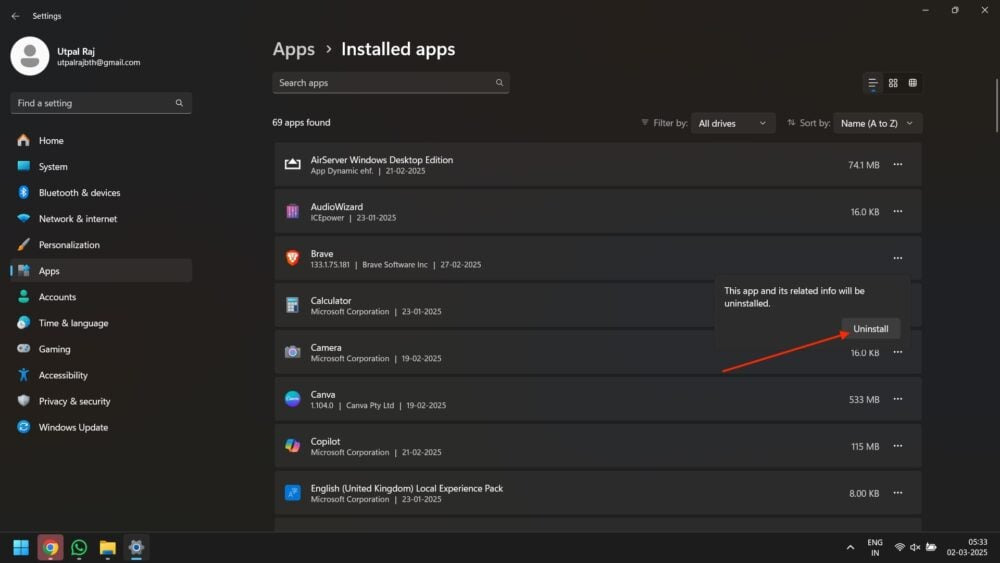
Task: Click the window vertical scrollbar
Action: [x=996, y=105]
